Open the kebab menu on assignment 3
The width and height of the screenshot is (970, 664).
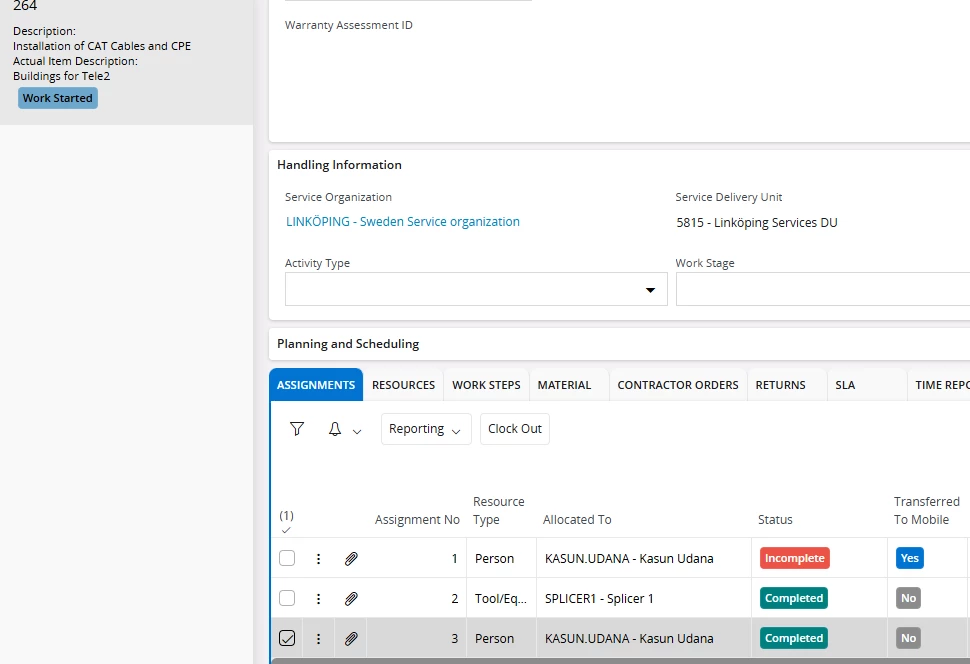pyautogui.click(x=319, y=638)
